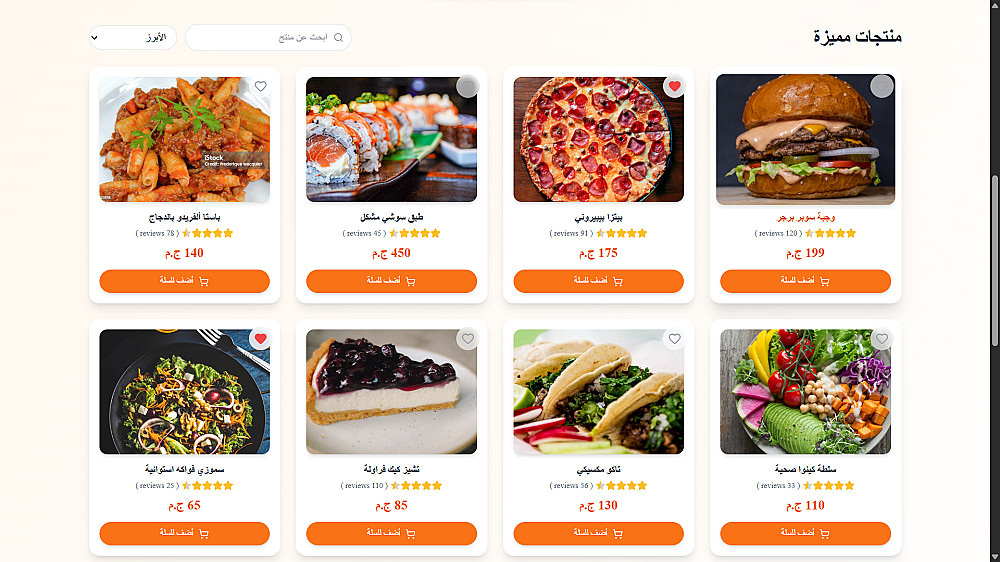The image size is (1000, 562).
Task: Favorite the pasta Alfredo dish with heart icon
Action: (x=260, y=86)
